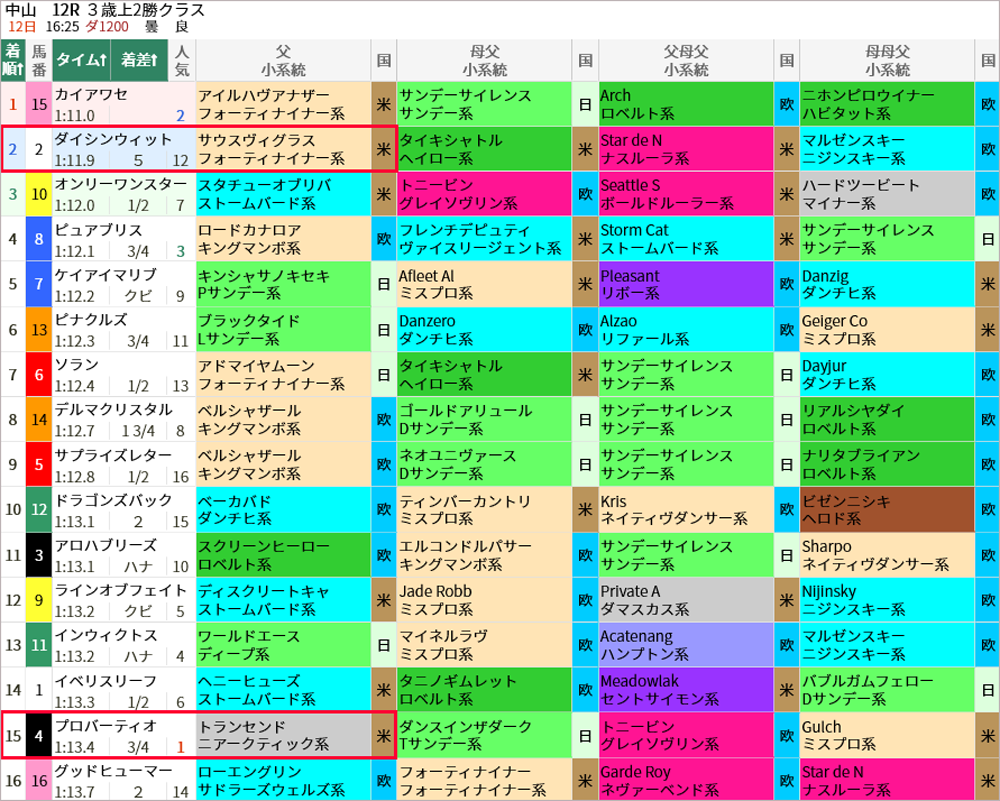1000x801 pixels.
Task: Click sire cell ブラックタイド
Action: 283,330
